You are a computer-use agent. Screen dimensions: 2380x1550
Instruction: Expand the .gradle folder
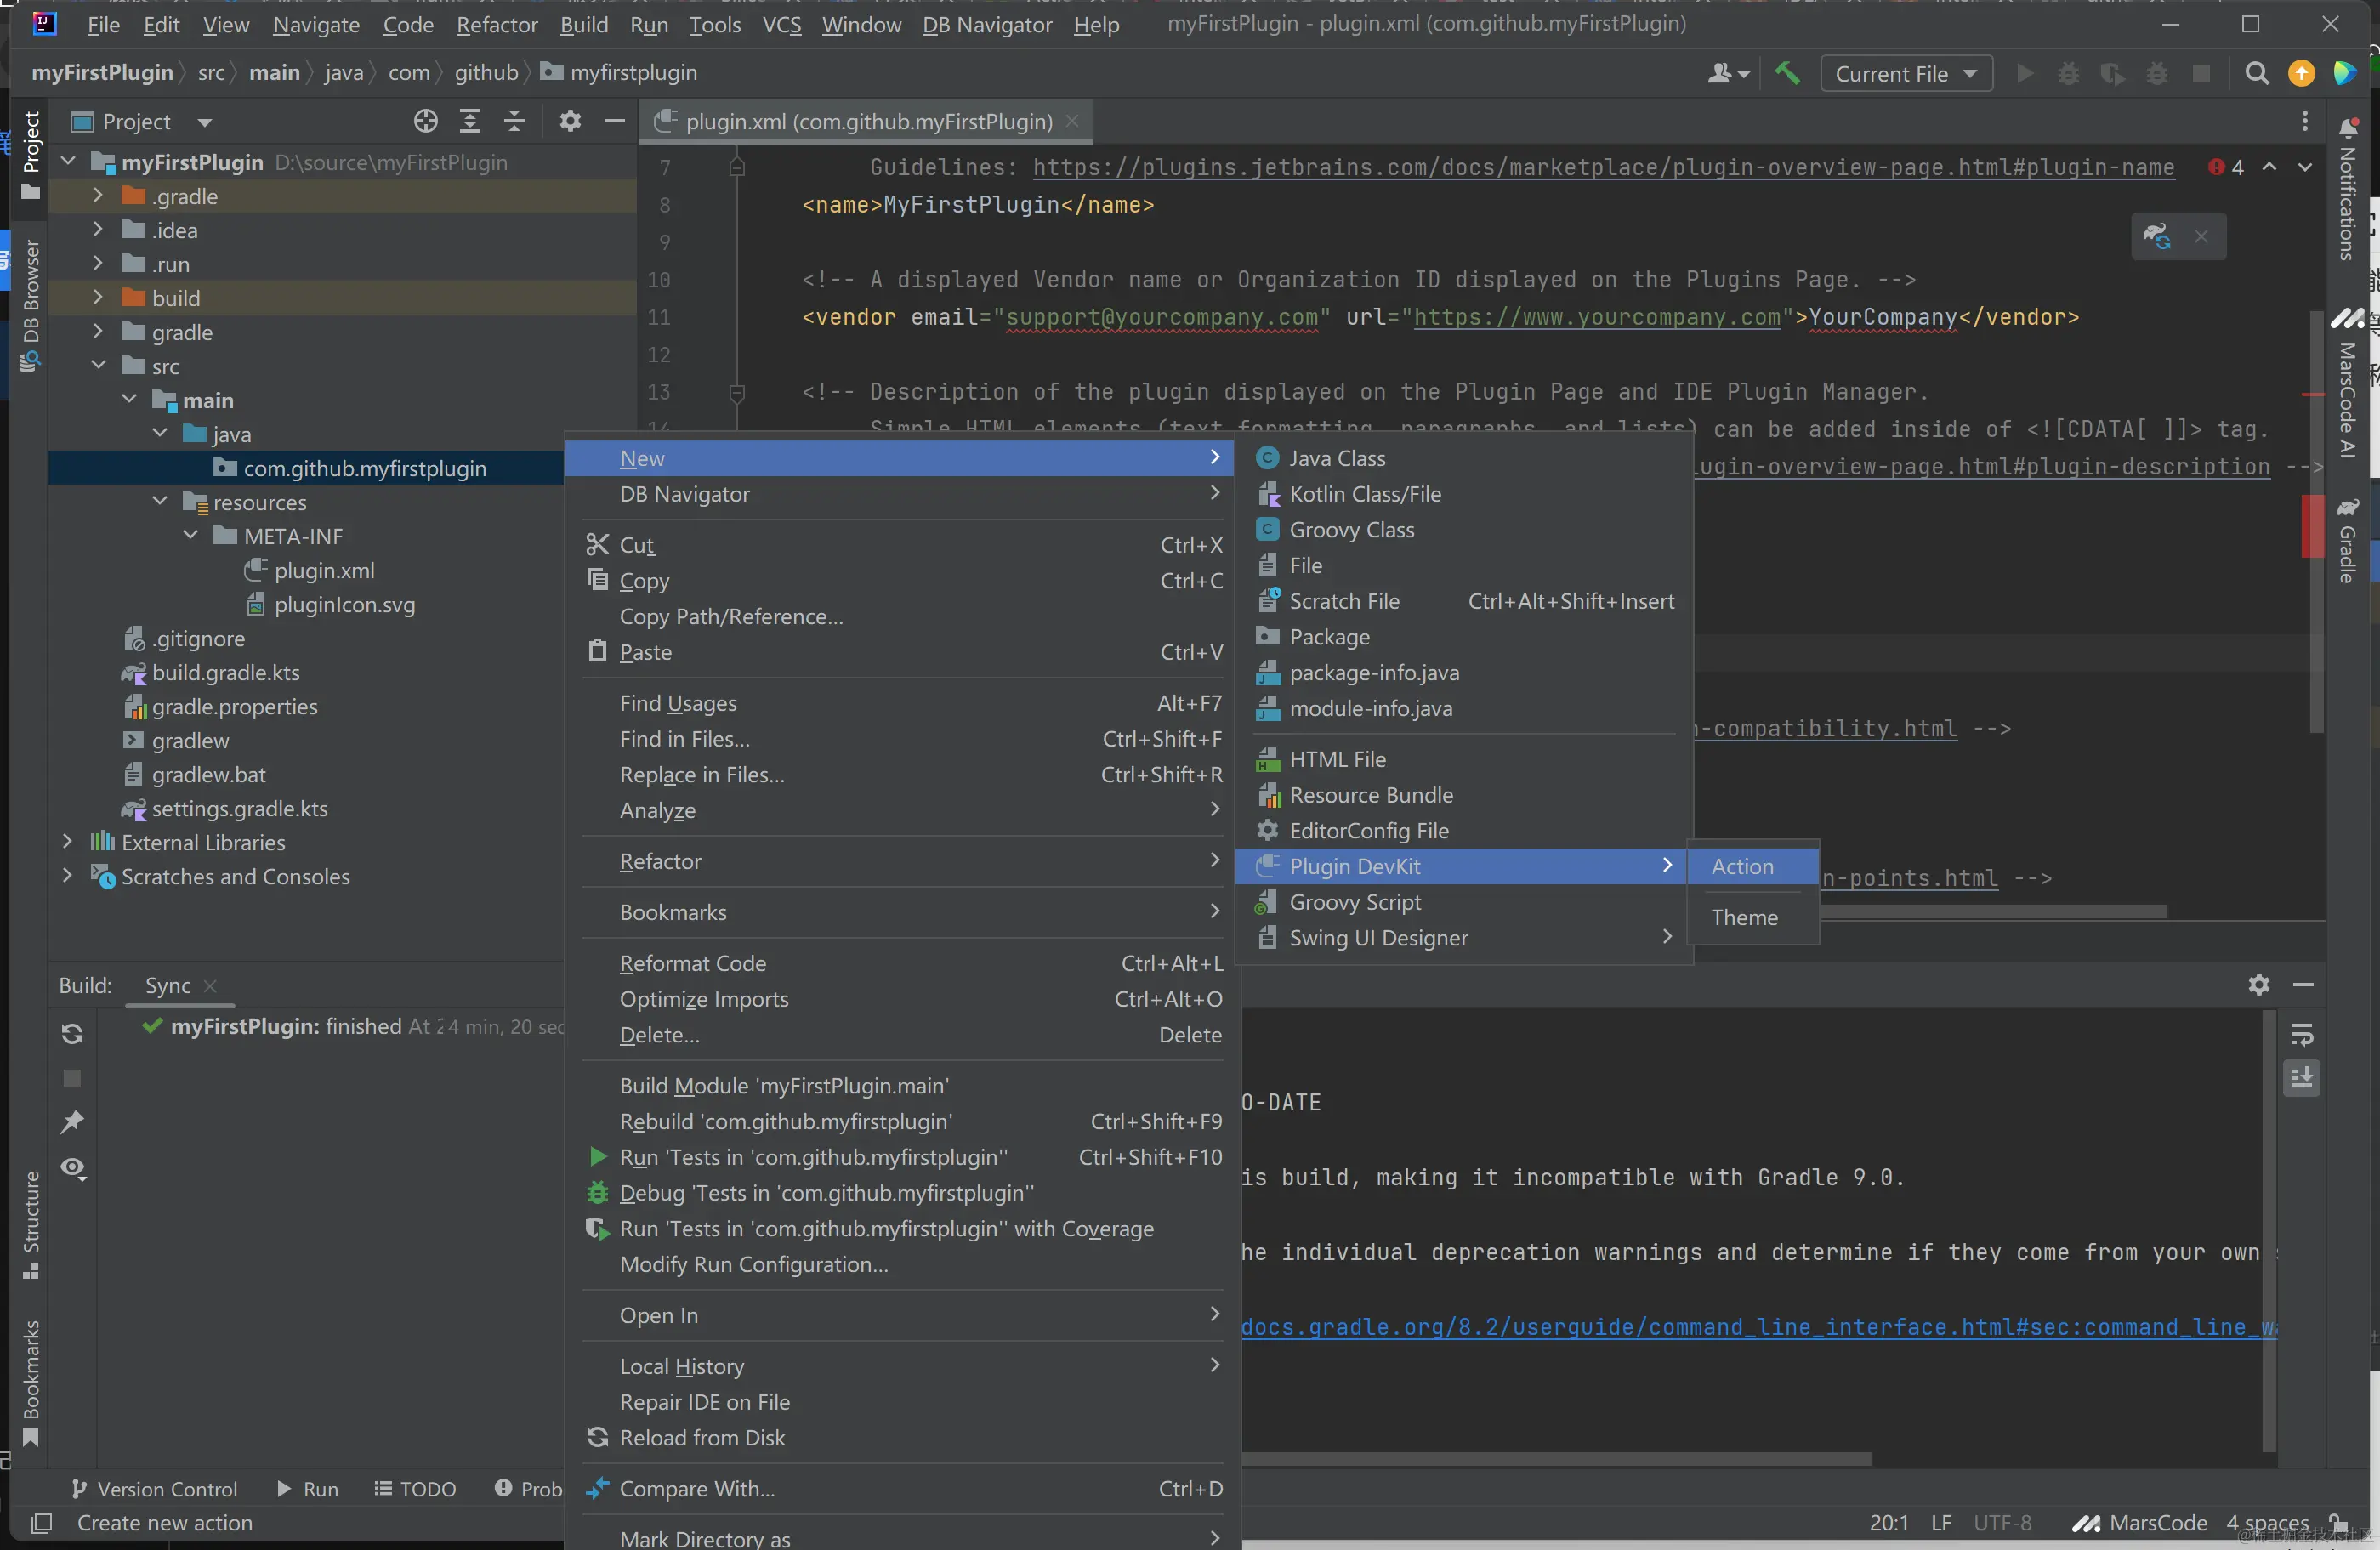tap(98, 196)
